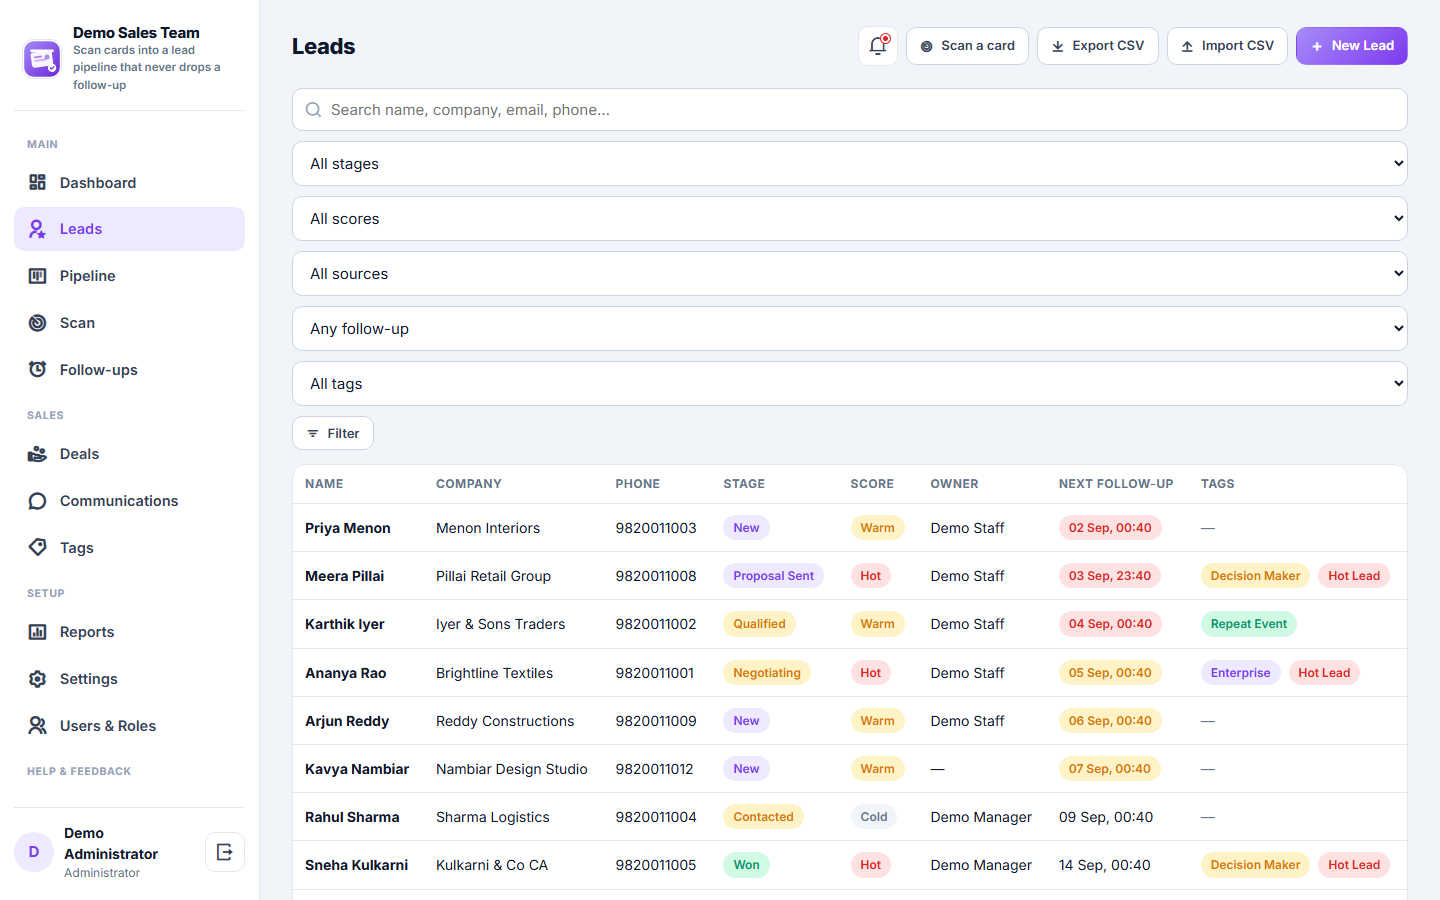Click the Cold score badge for Rahul Sharma
Image resolution: width=1440 pixels, height=900 pixels.
[x=874, y=817]
